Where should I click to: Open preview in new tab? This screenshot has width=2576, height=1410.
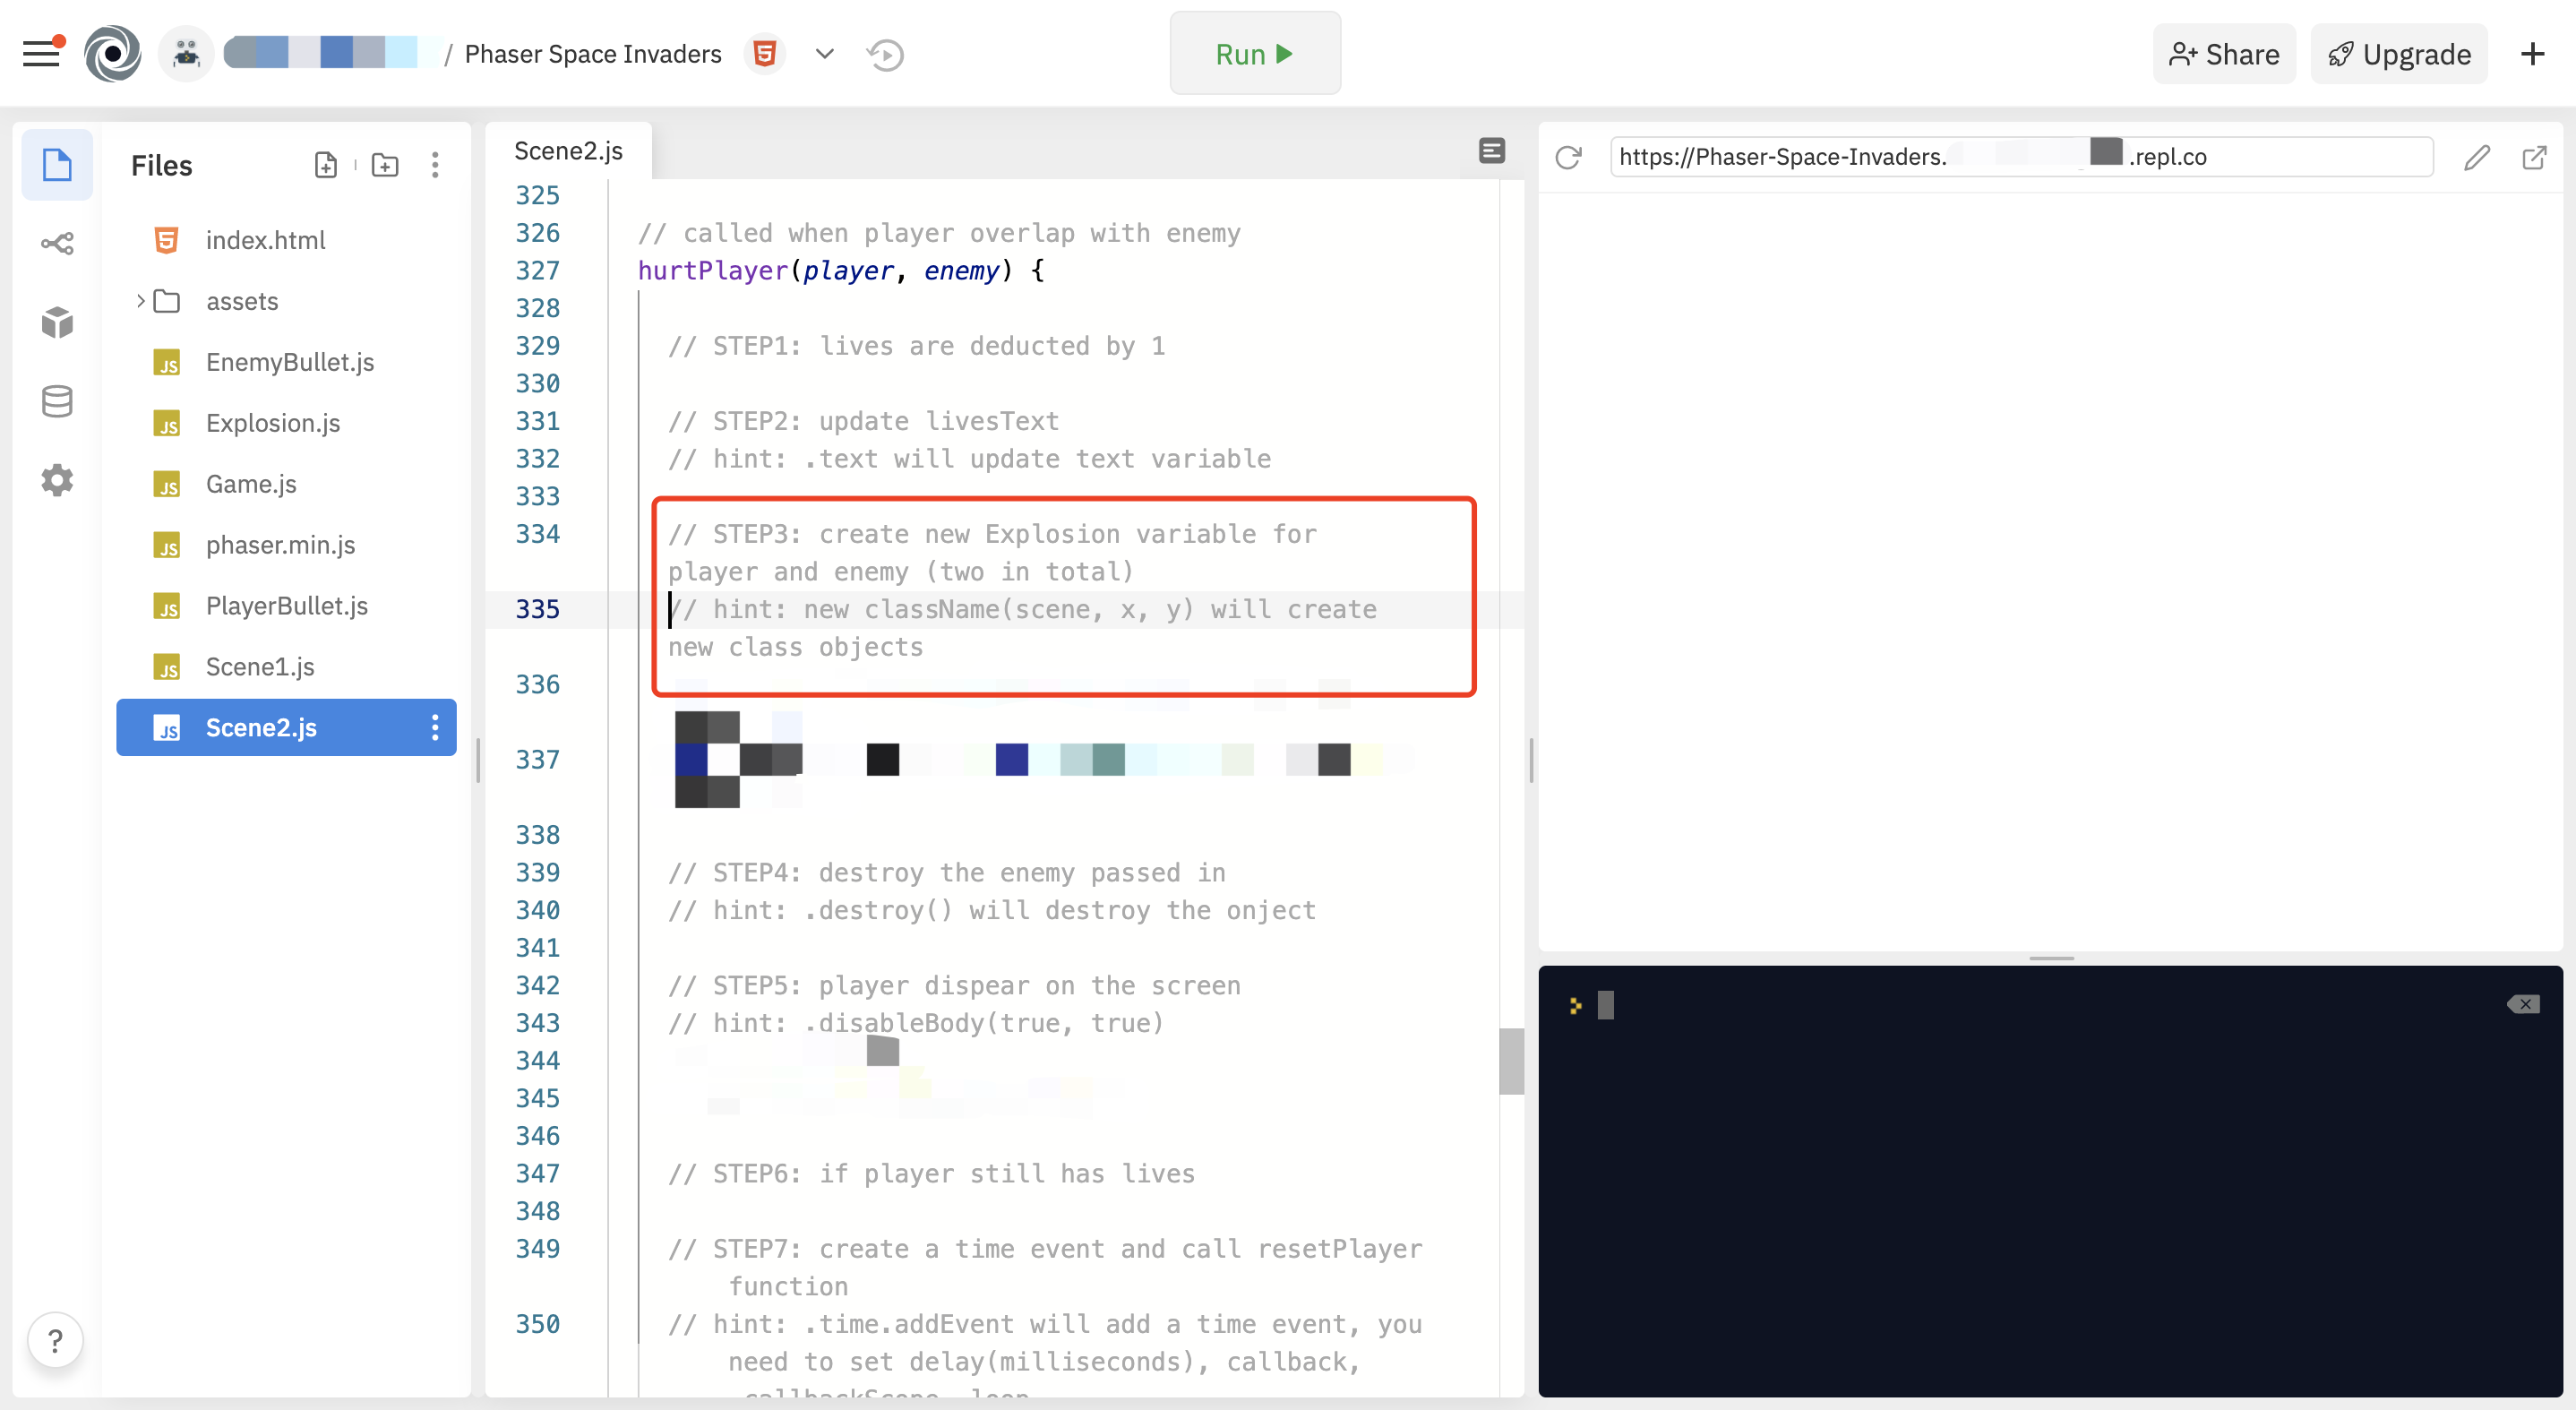coord(2534,157)
